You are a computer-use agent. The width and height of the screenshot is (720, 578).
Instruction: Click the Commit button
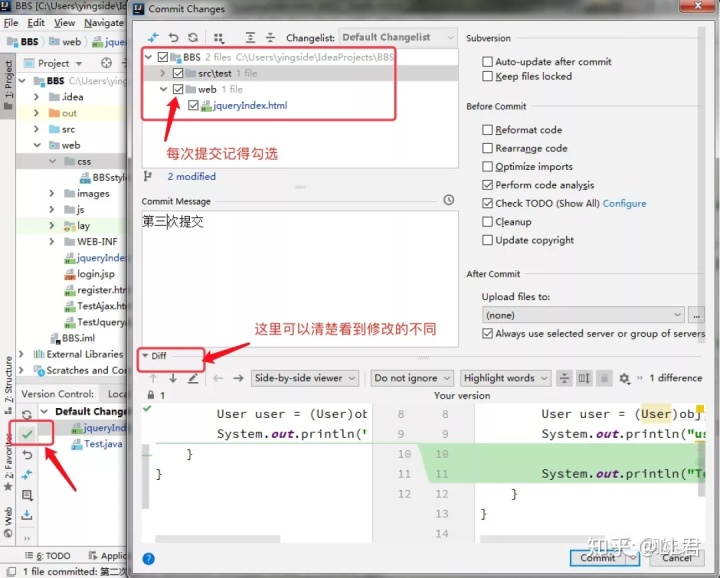pyautogui.click(x=598, y=558)
